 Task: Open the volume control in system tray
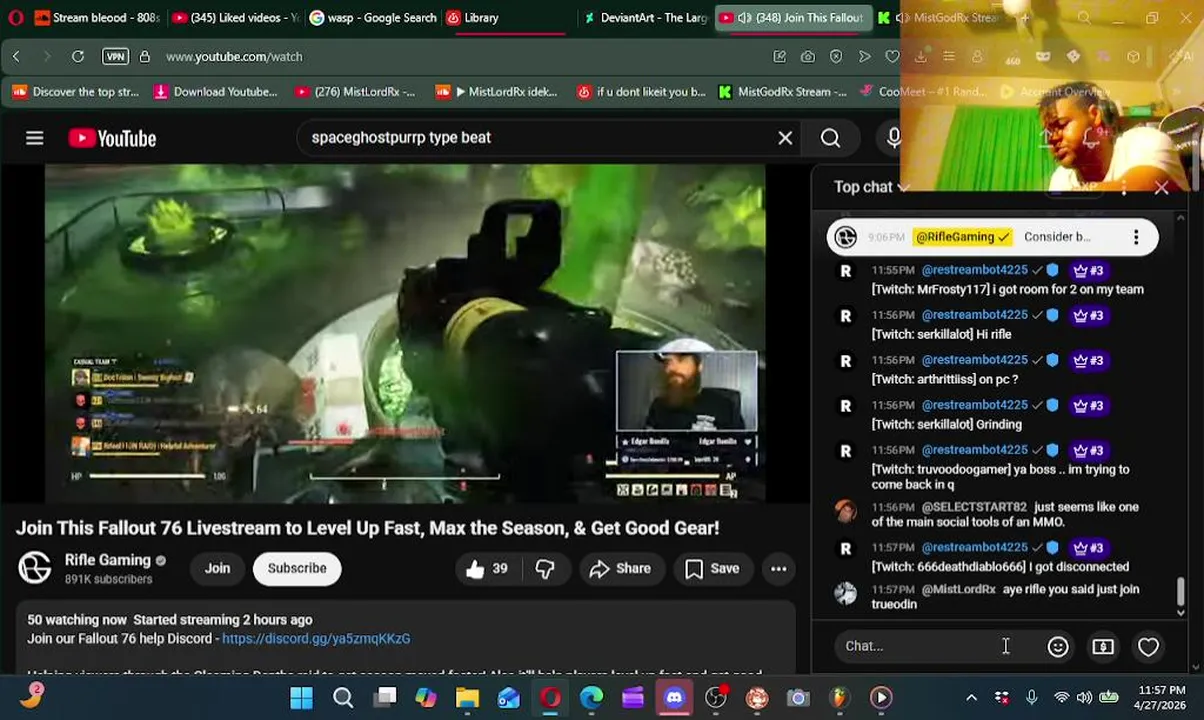point(1084,698)
